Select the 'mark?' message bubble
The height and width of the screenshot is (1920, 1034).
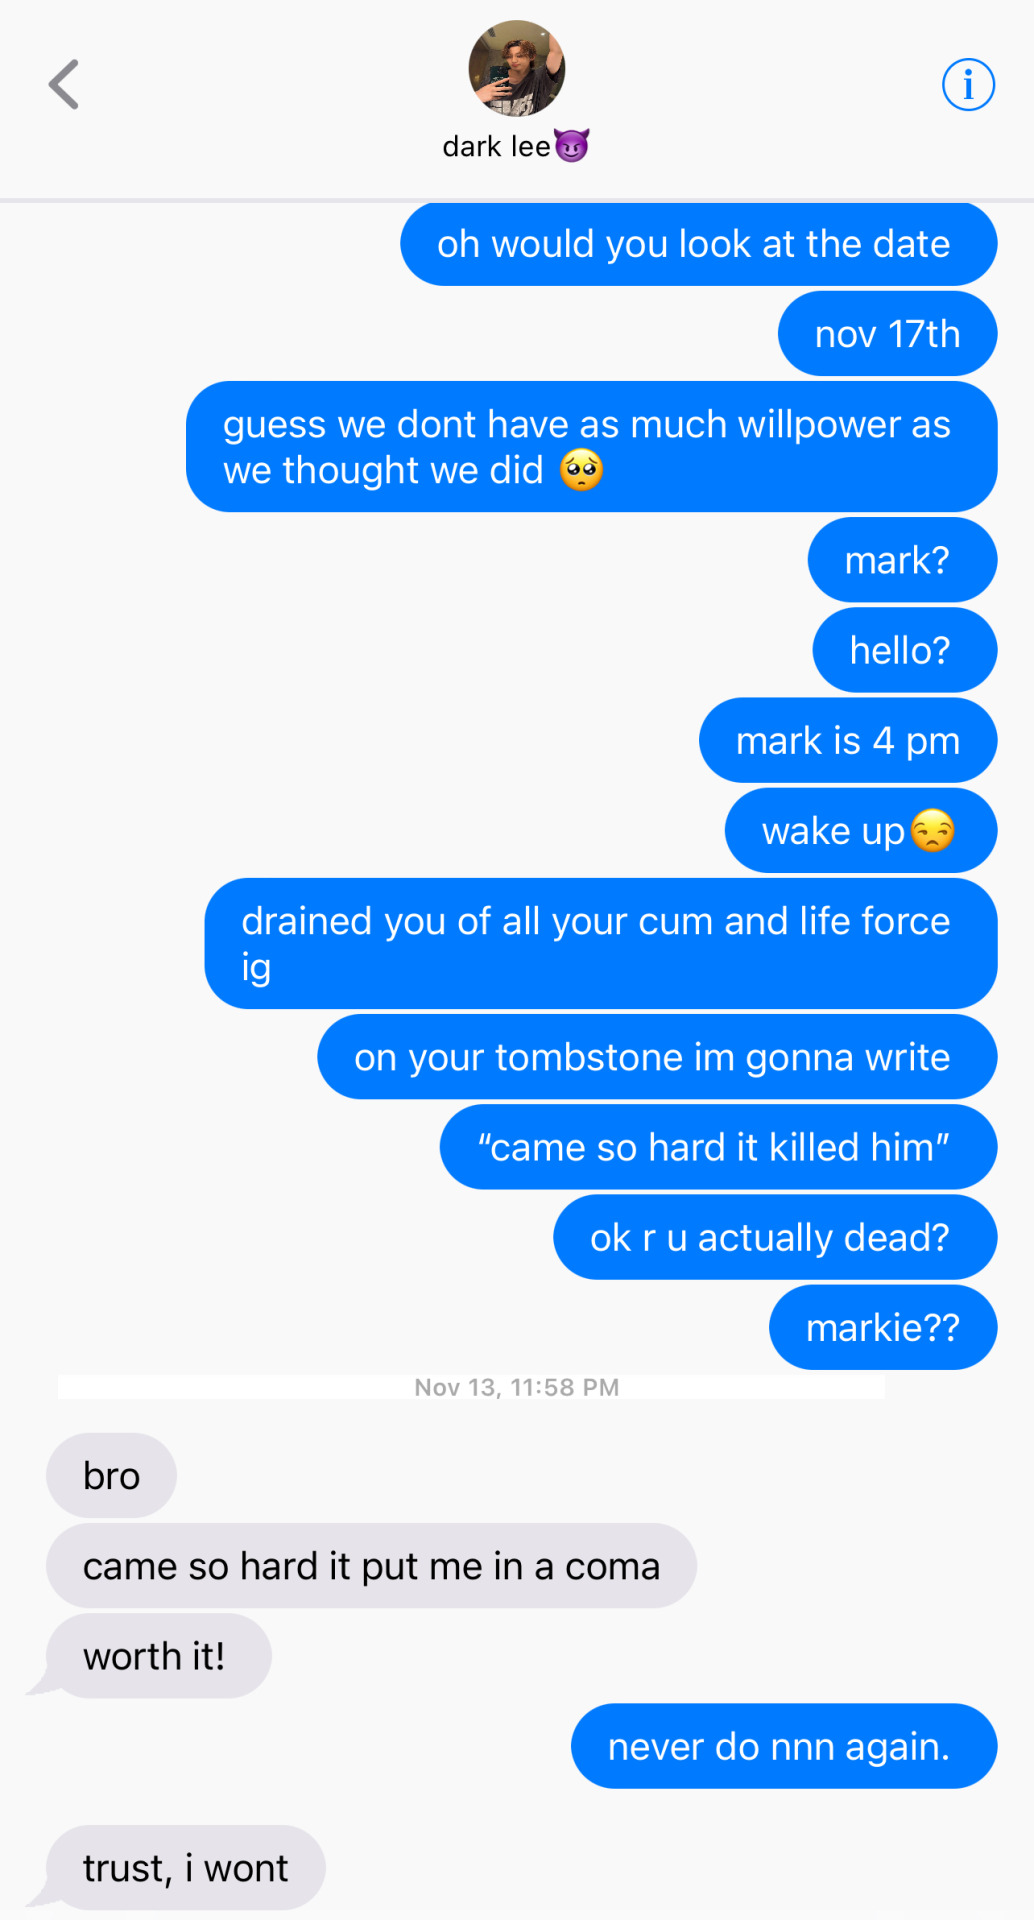click(902, 560)
